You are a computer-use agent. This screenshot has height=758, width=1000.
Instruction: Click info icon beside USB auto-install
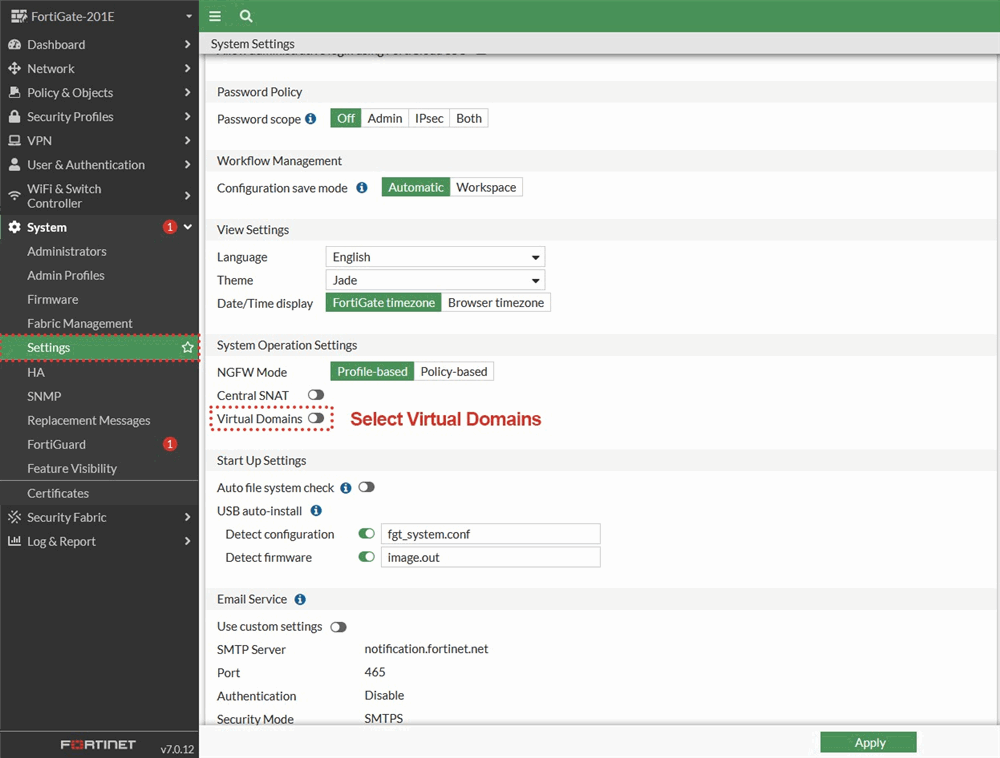tap(316, 511)
